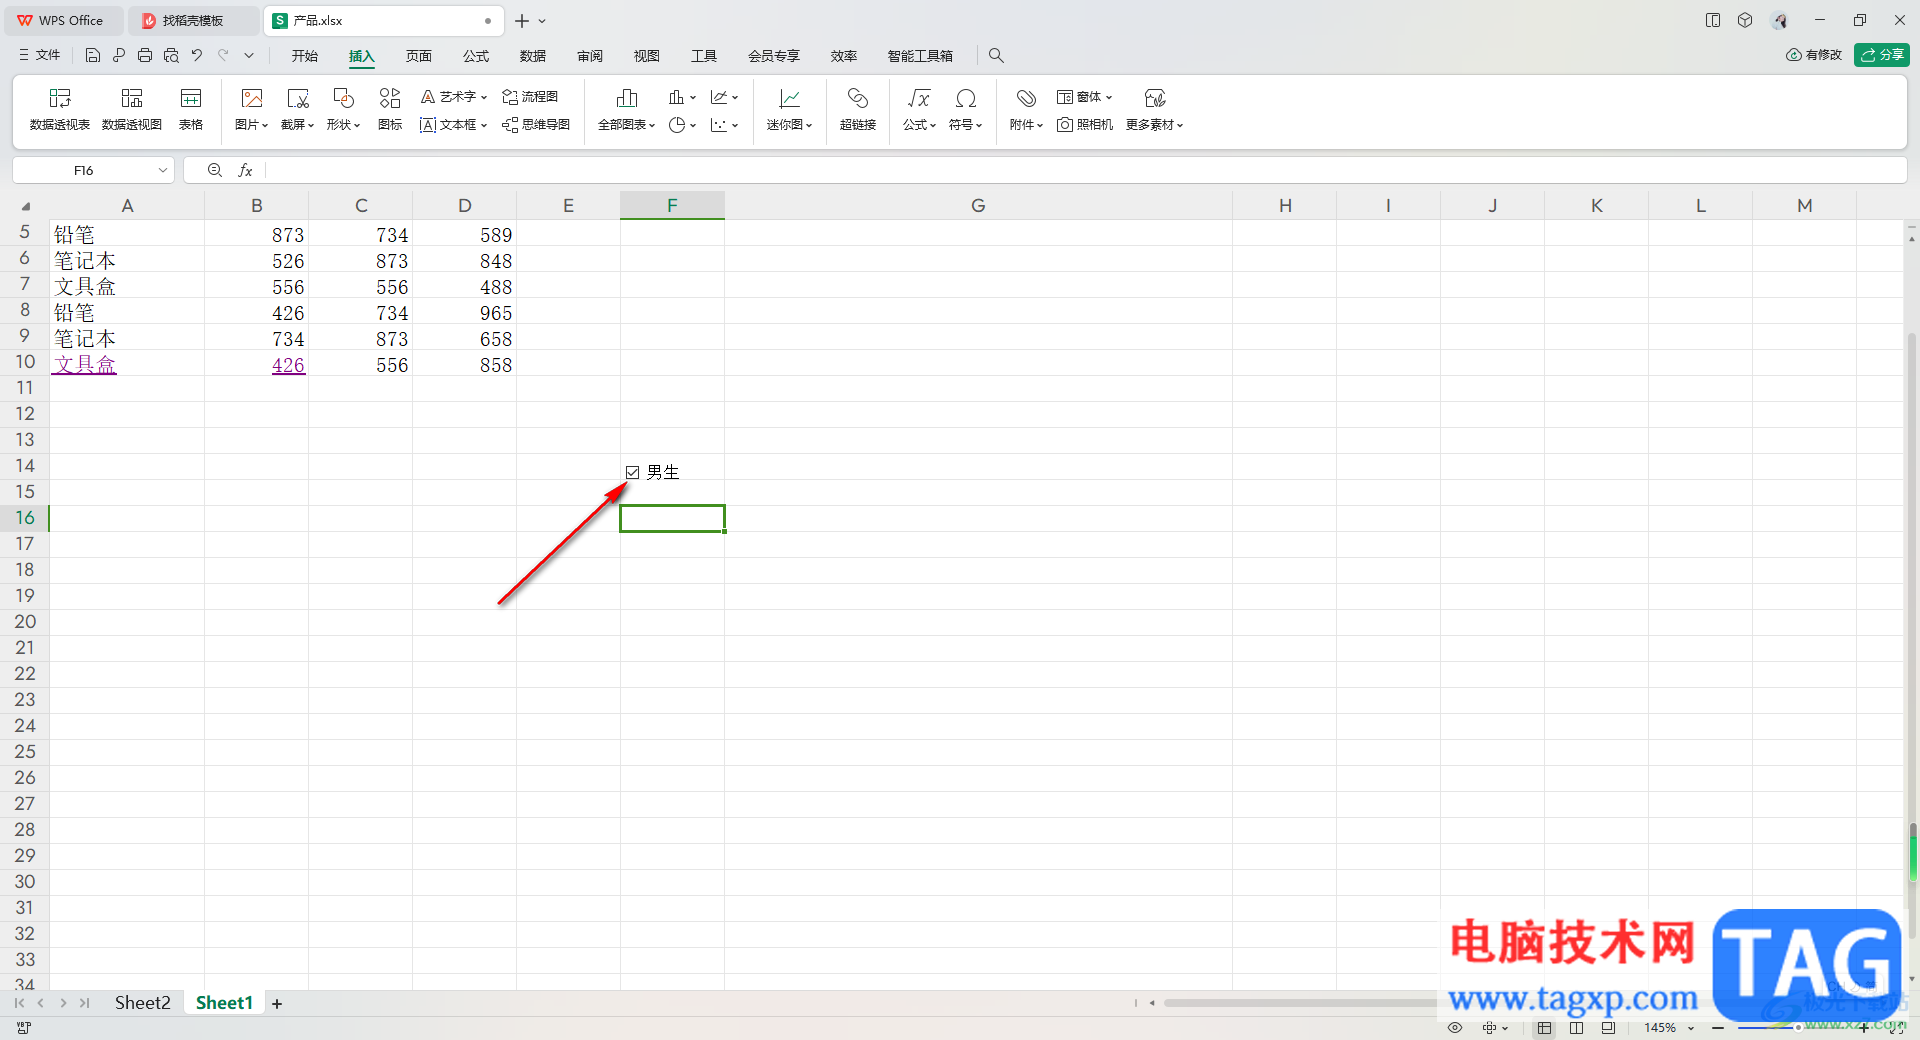Image resolution: width=1920 pixels, height=1040 pixels.
Task: Insert a flowchart (流程图)
Action: tap(530, 97)
